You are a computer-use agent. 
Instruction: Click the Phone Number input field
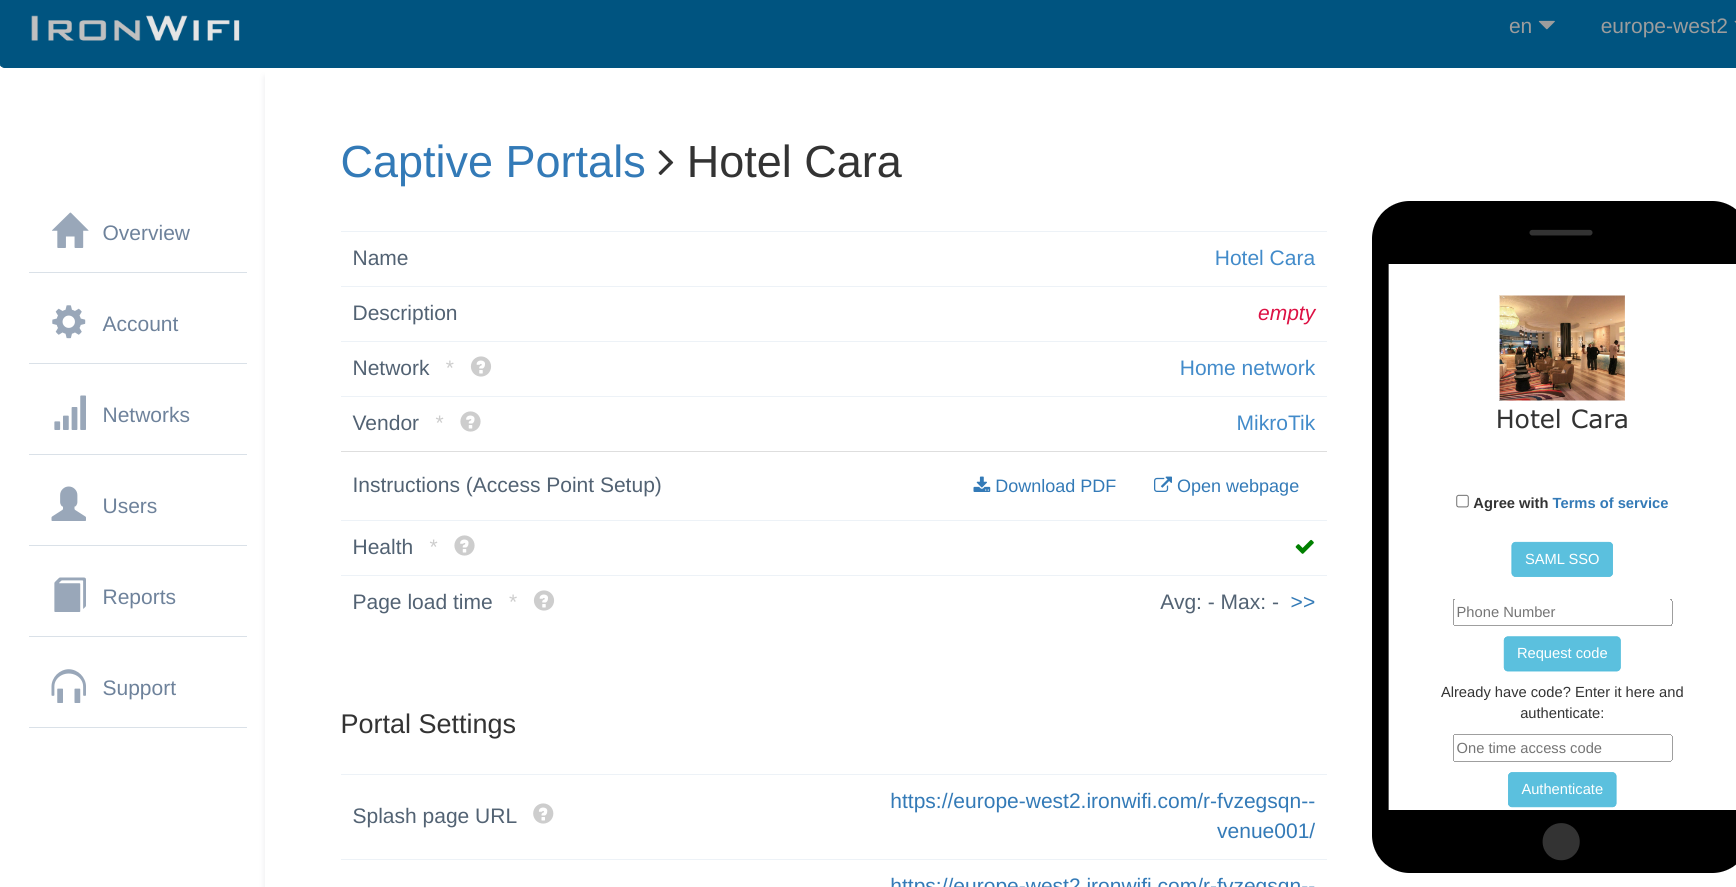tap(1562, 612)
